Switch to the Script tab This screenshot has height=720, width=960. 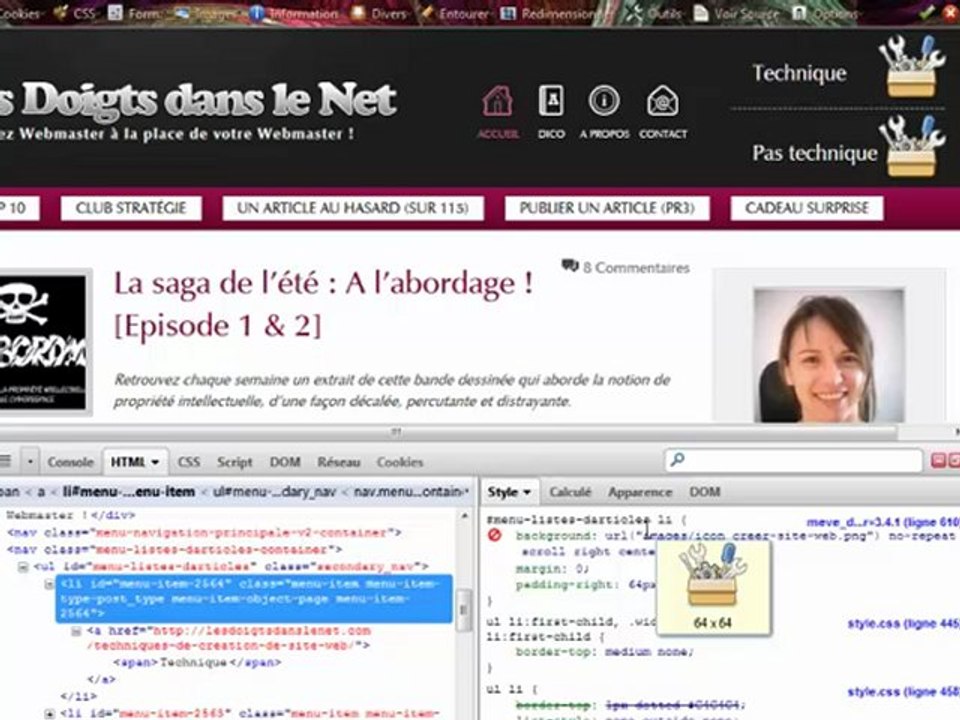point(234,462)
